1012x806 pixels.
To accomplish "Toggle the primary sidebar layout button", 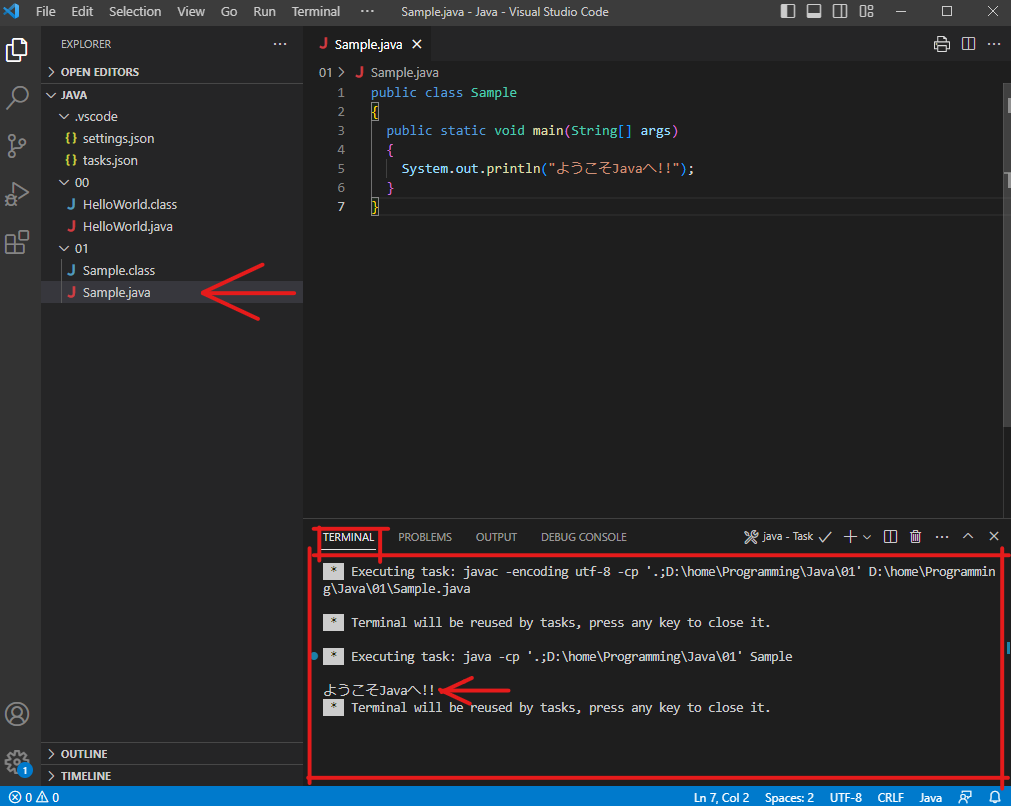I will (x=788, y=12).
